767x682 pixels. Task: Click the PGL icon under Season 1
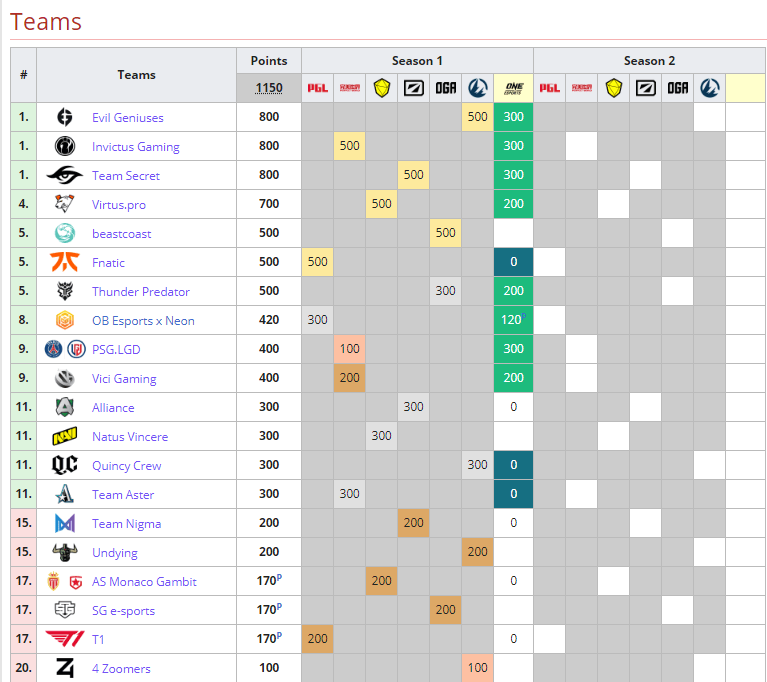(317, 88)
